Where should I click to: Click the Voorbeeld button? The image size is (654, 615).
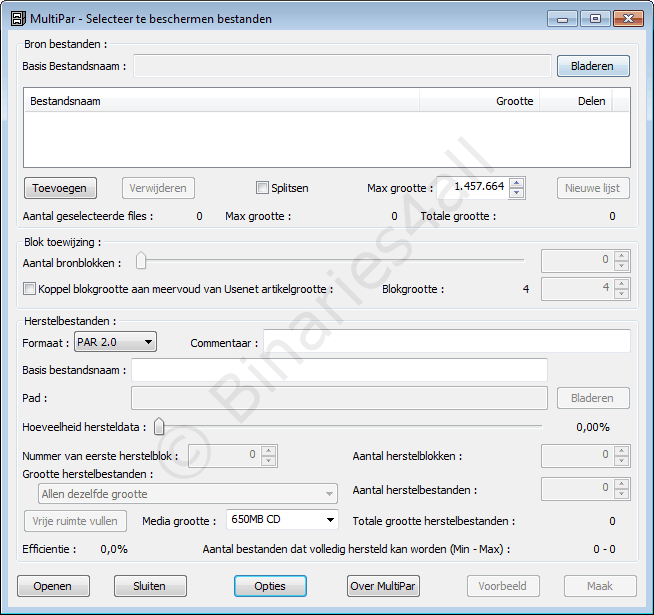tap(503, 586)
